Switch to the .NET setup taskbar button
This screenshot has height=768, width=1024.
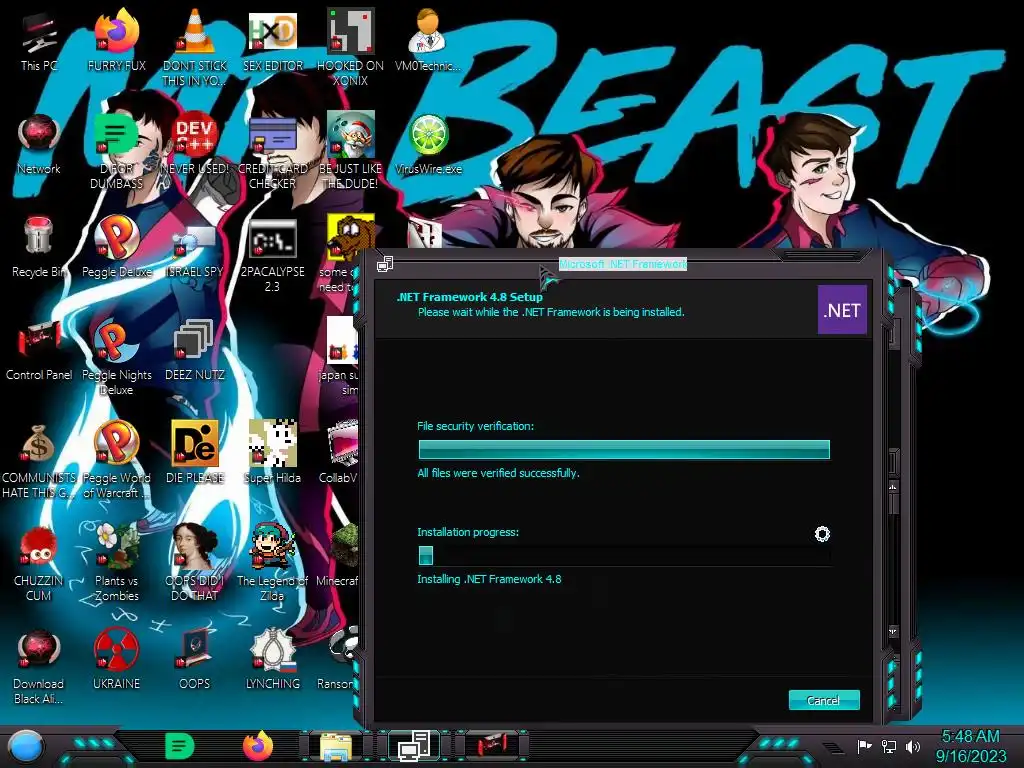pyautogui.click(x=414, y=746)
